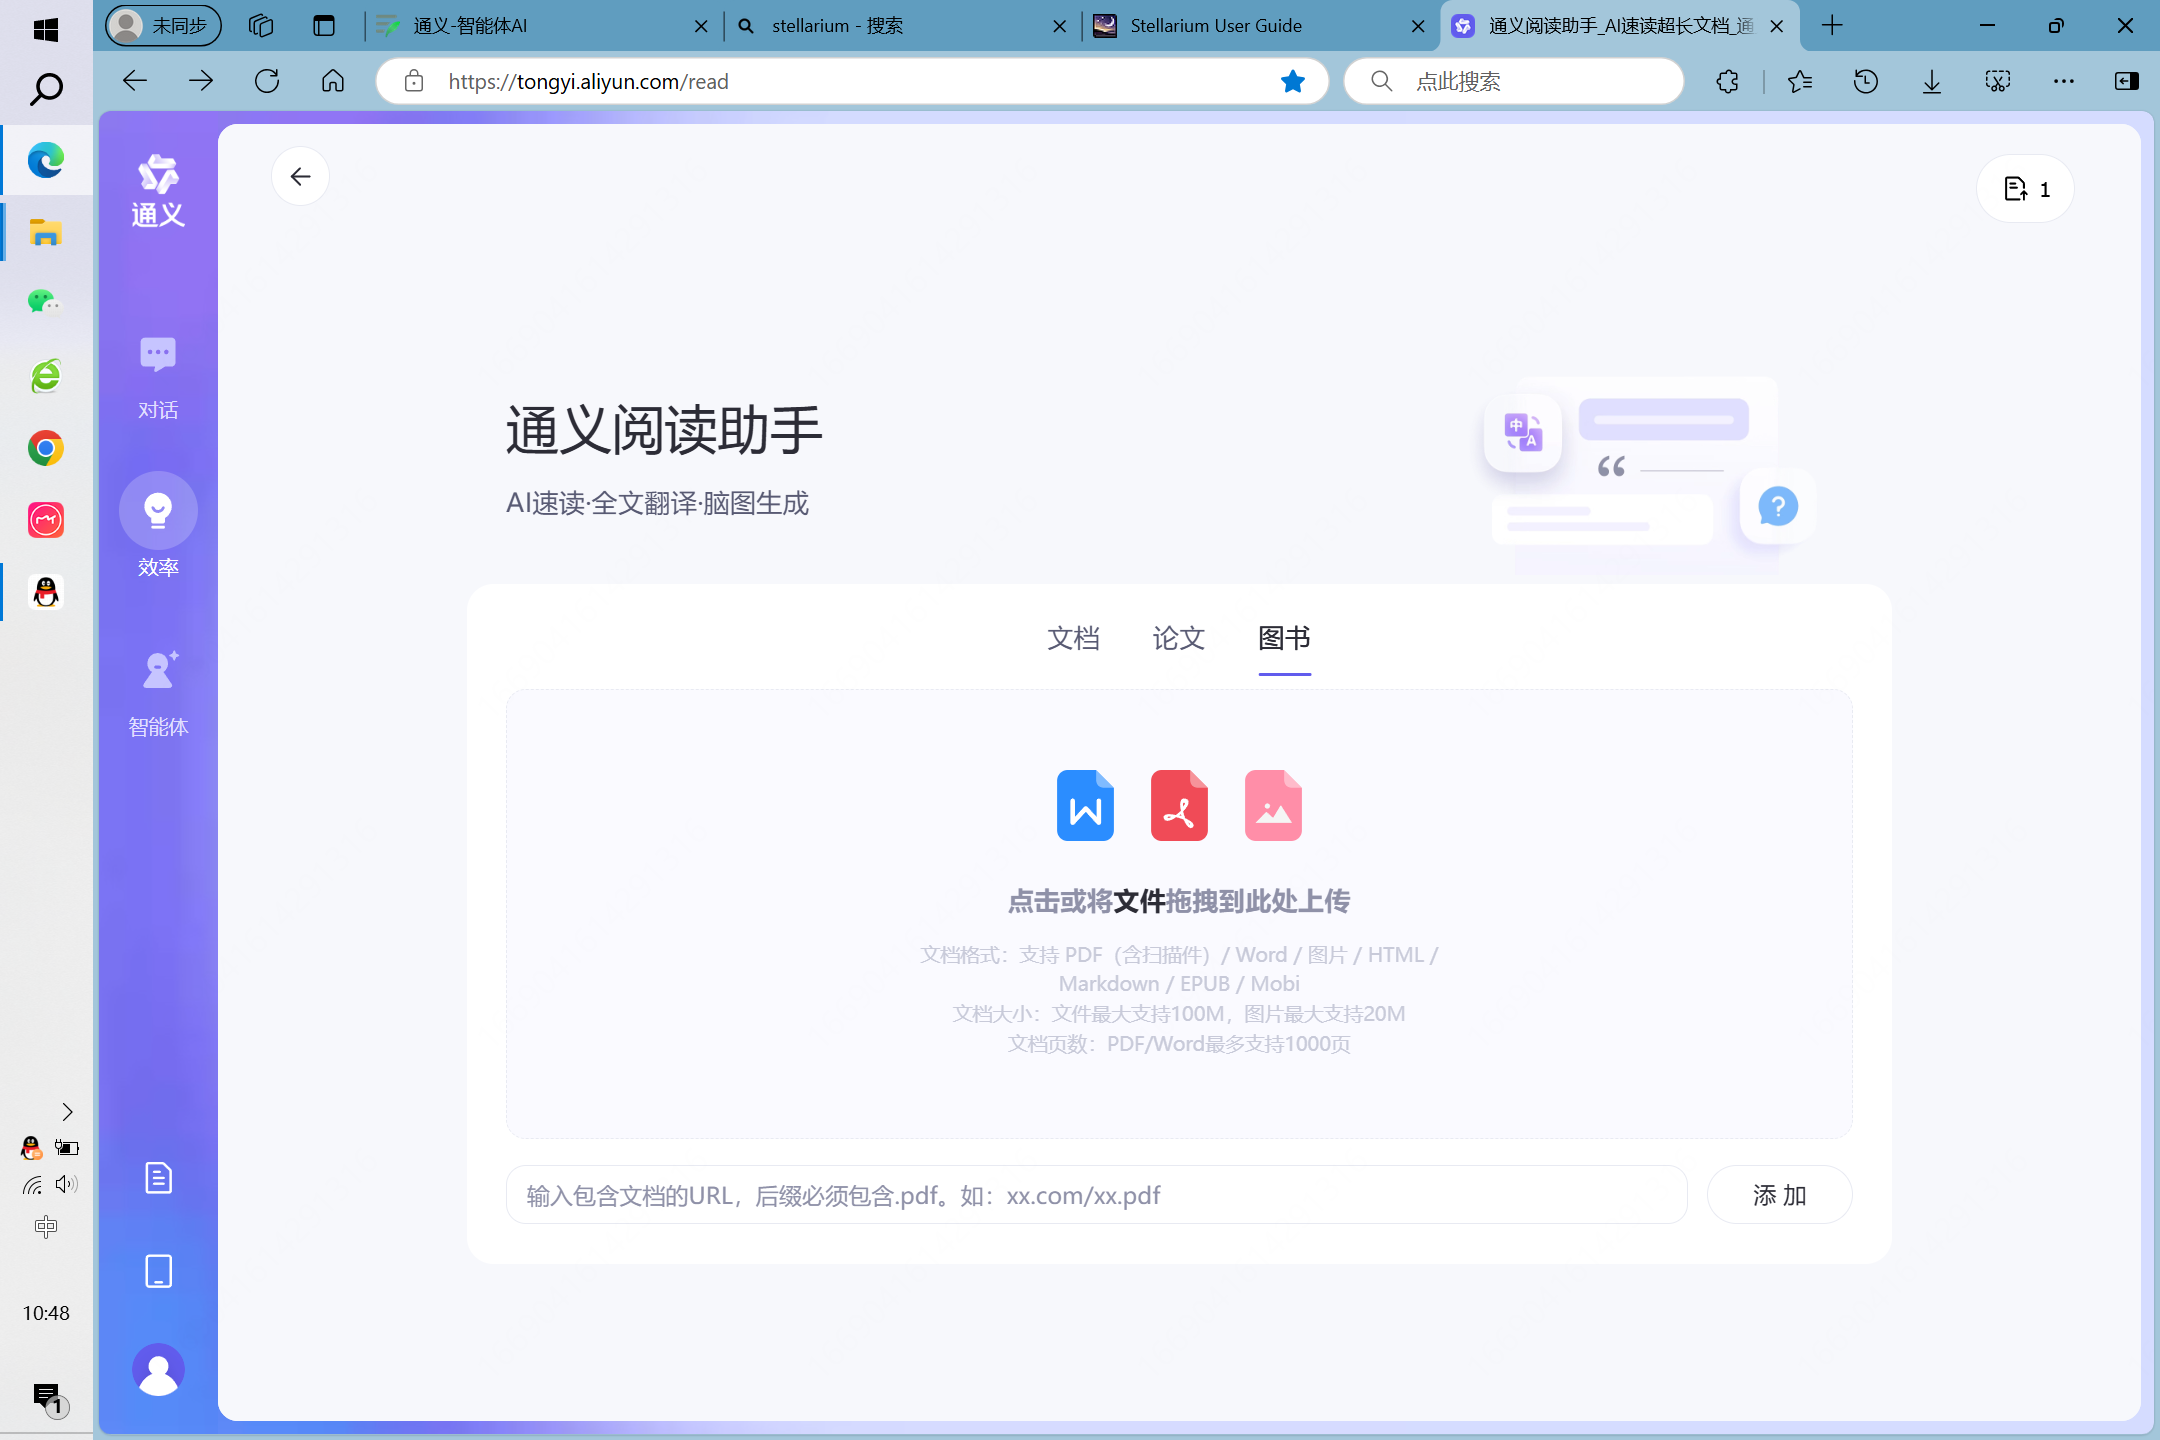
Task: Click the workspaces icon in title bar
Action: 261,26
